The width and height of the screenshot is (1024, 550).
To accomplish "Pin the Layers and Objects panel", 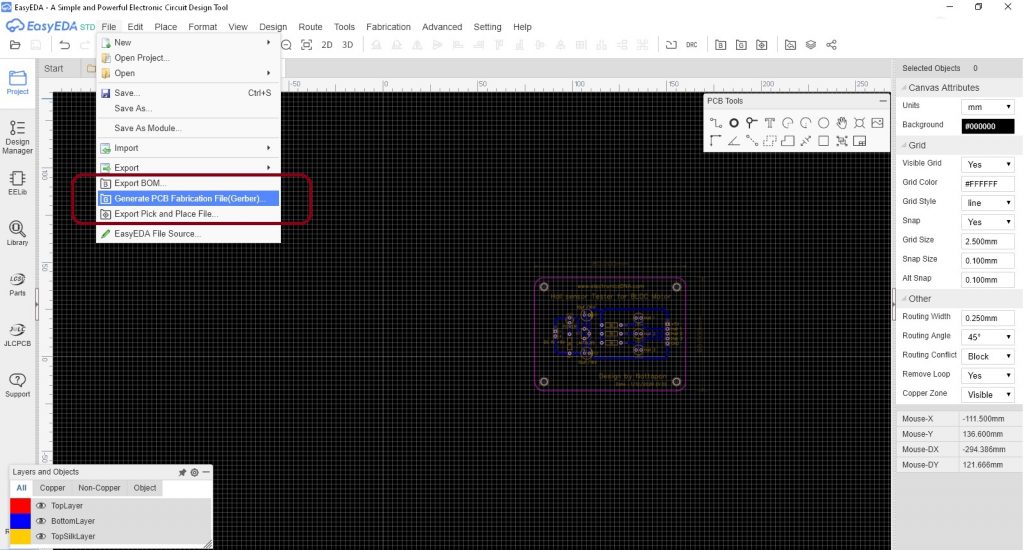I will [182, 472].
